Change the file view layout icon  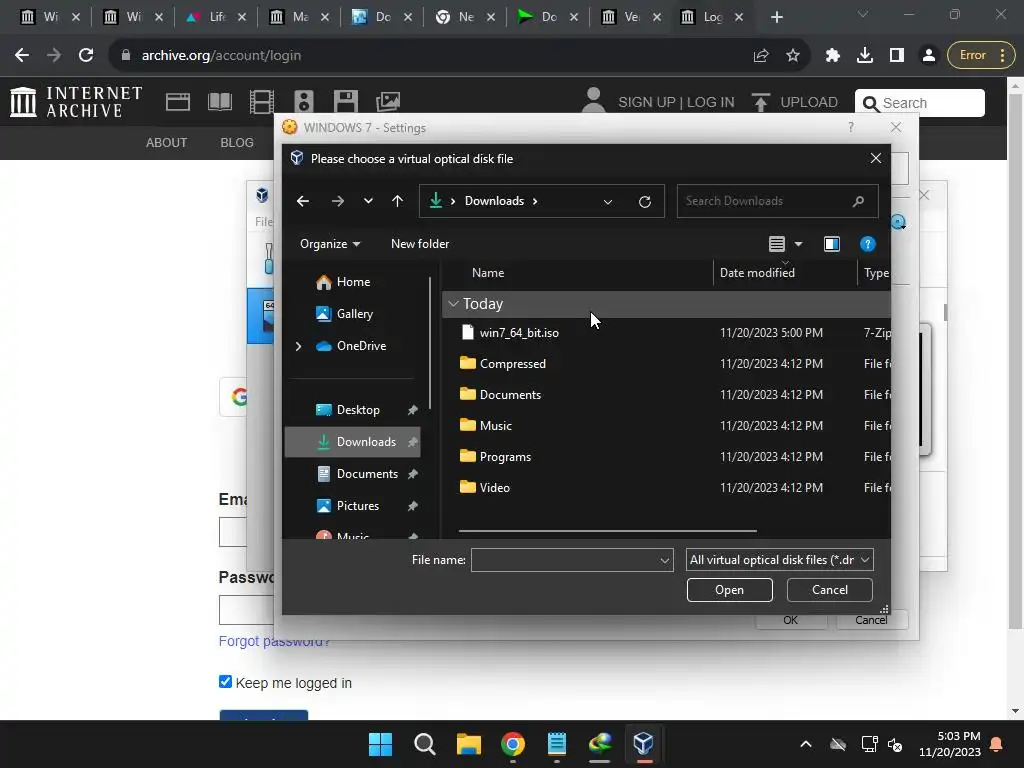[x=776, y=244]
